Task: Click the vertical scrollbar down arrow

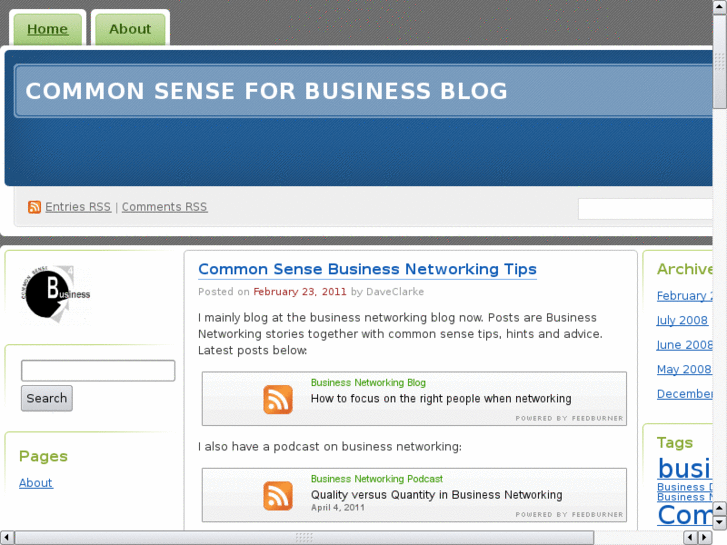Action: 720,522
